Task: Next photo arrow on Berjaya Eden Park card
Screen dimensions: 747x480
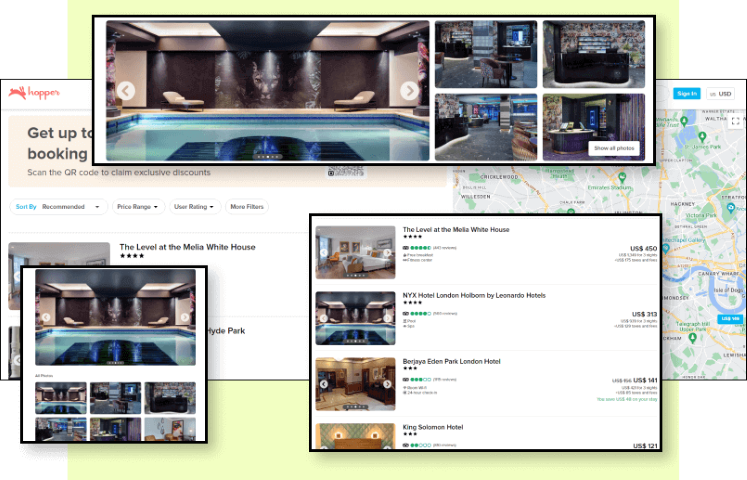Action: (x=387, y=384)
